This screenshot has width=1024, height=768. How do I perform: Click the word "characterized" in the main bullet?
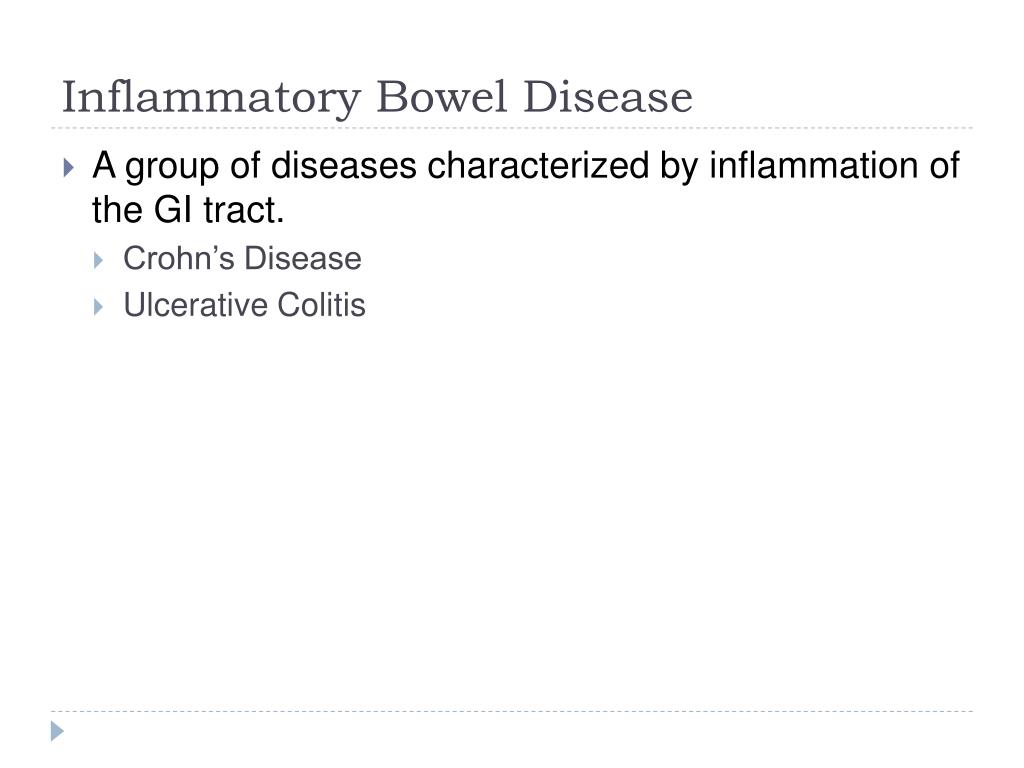pos(538,165)
